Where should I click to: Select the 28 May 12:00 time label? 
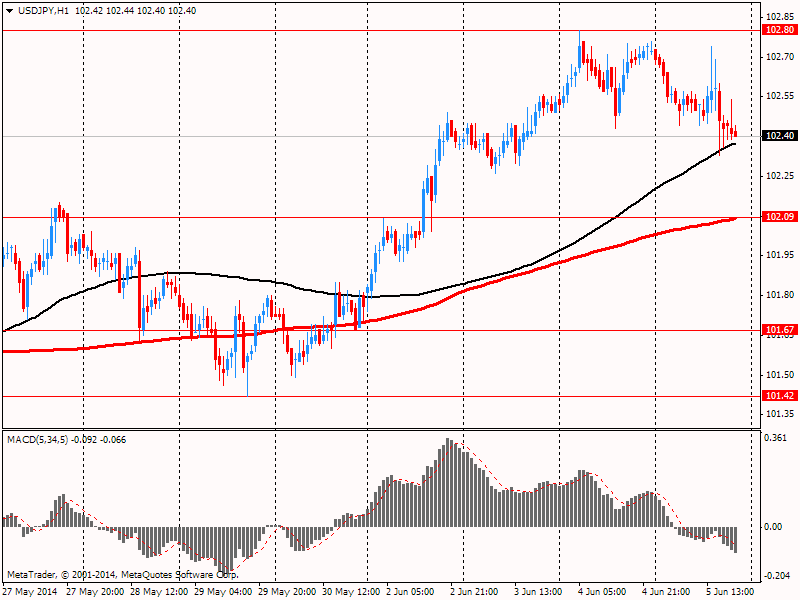coord(159,592)
